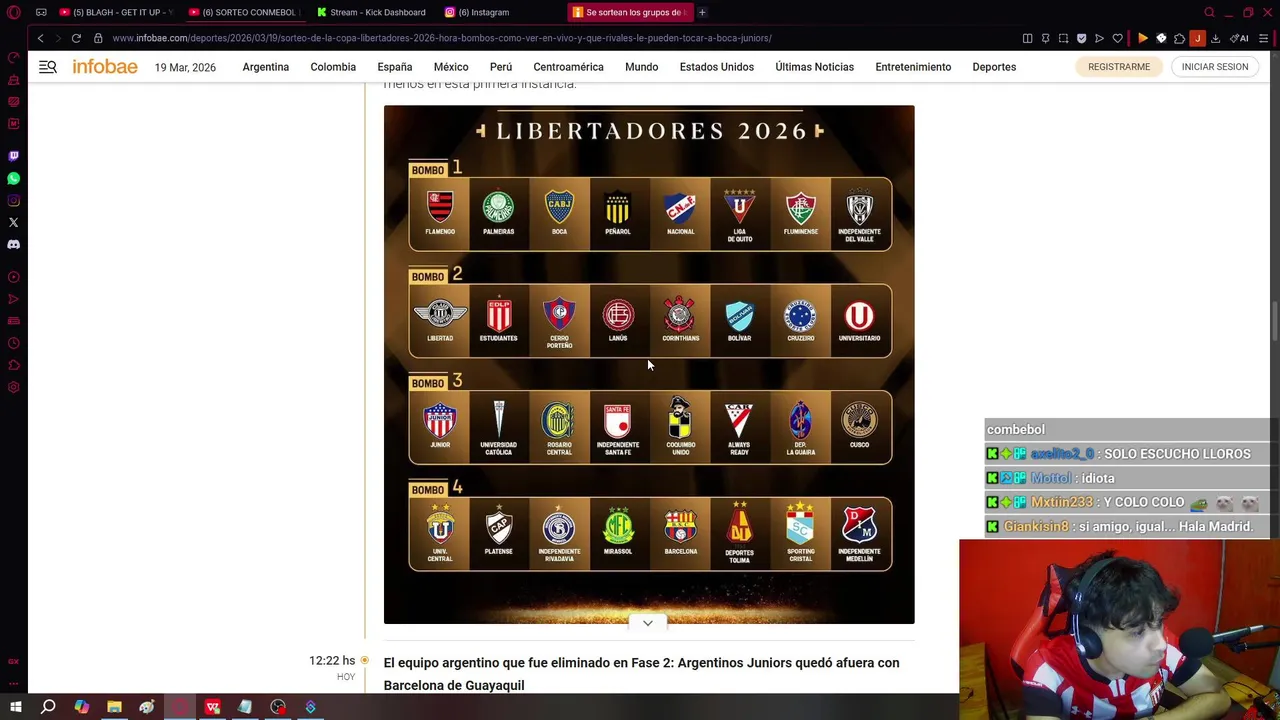Open Perú section
The height and width of the screenshot is (720, 1280).
pos(501,67)
